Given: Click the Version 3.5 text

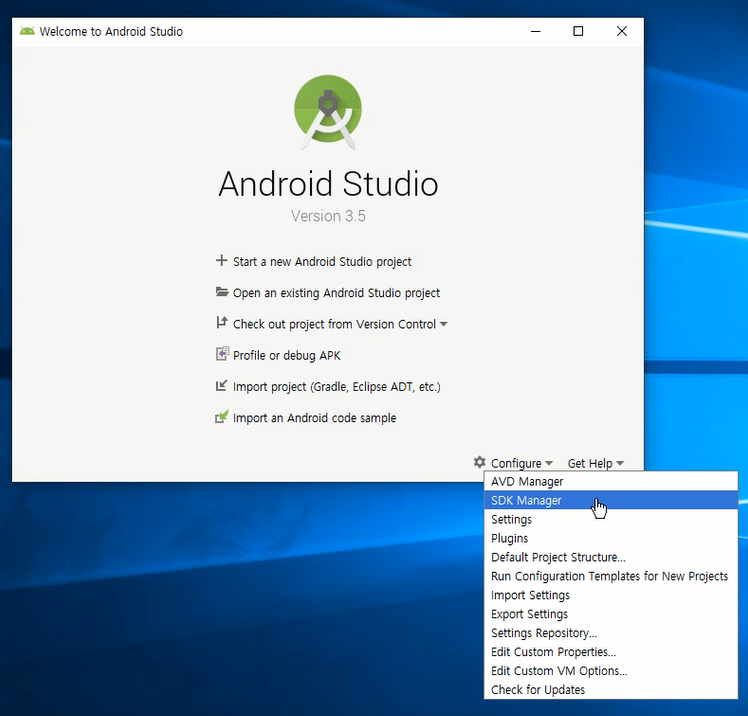Looking at the screenshot, I should point(328,216).
